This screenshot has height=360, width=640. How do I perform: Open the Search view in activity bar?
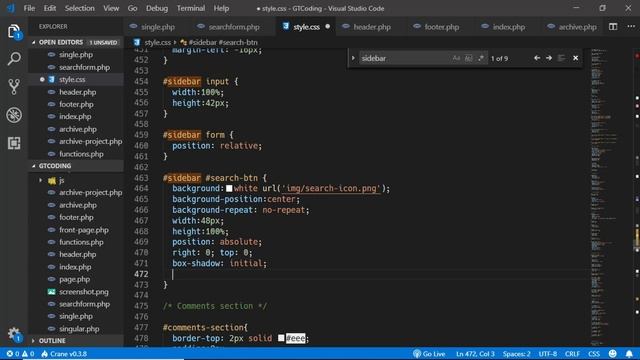(x=14, y=59)
